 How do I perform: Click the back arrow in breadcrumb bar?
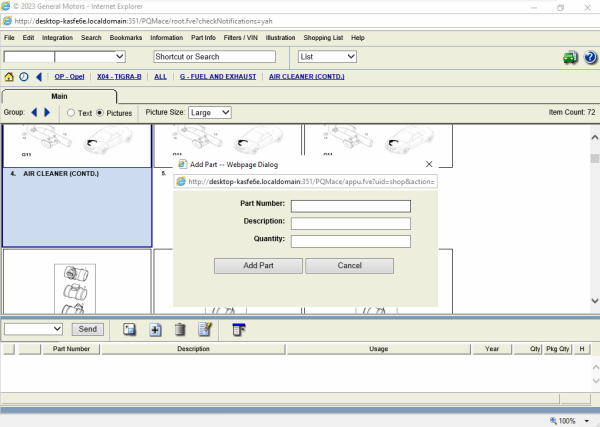(x=39, y=77)
